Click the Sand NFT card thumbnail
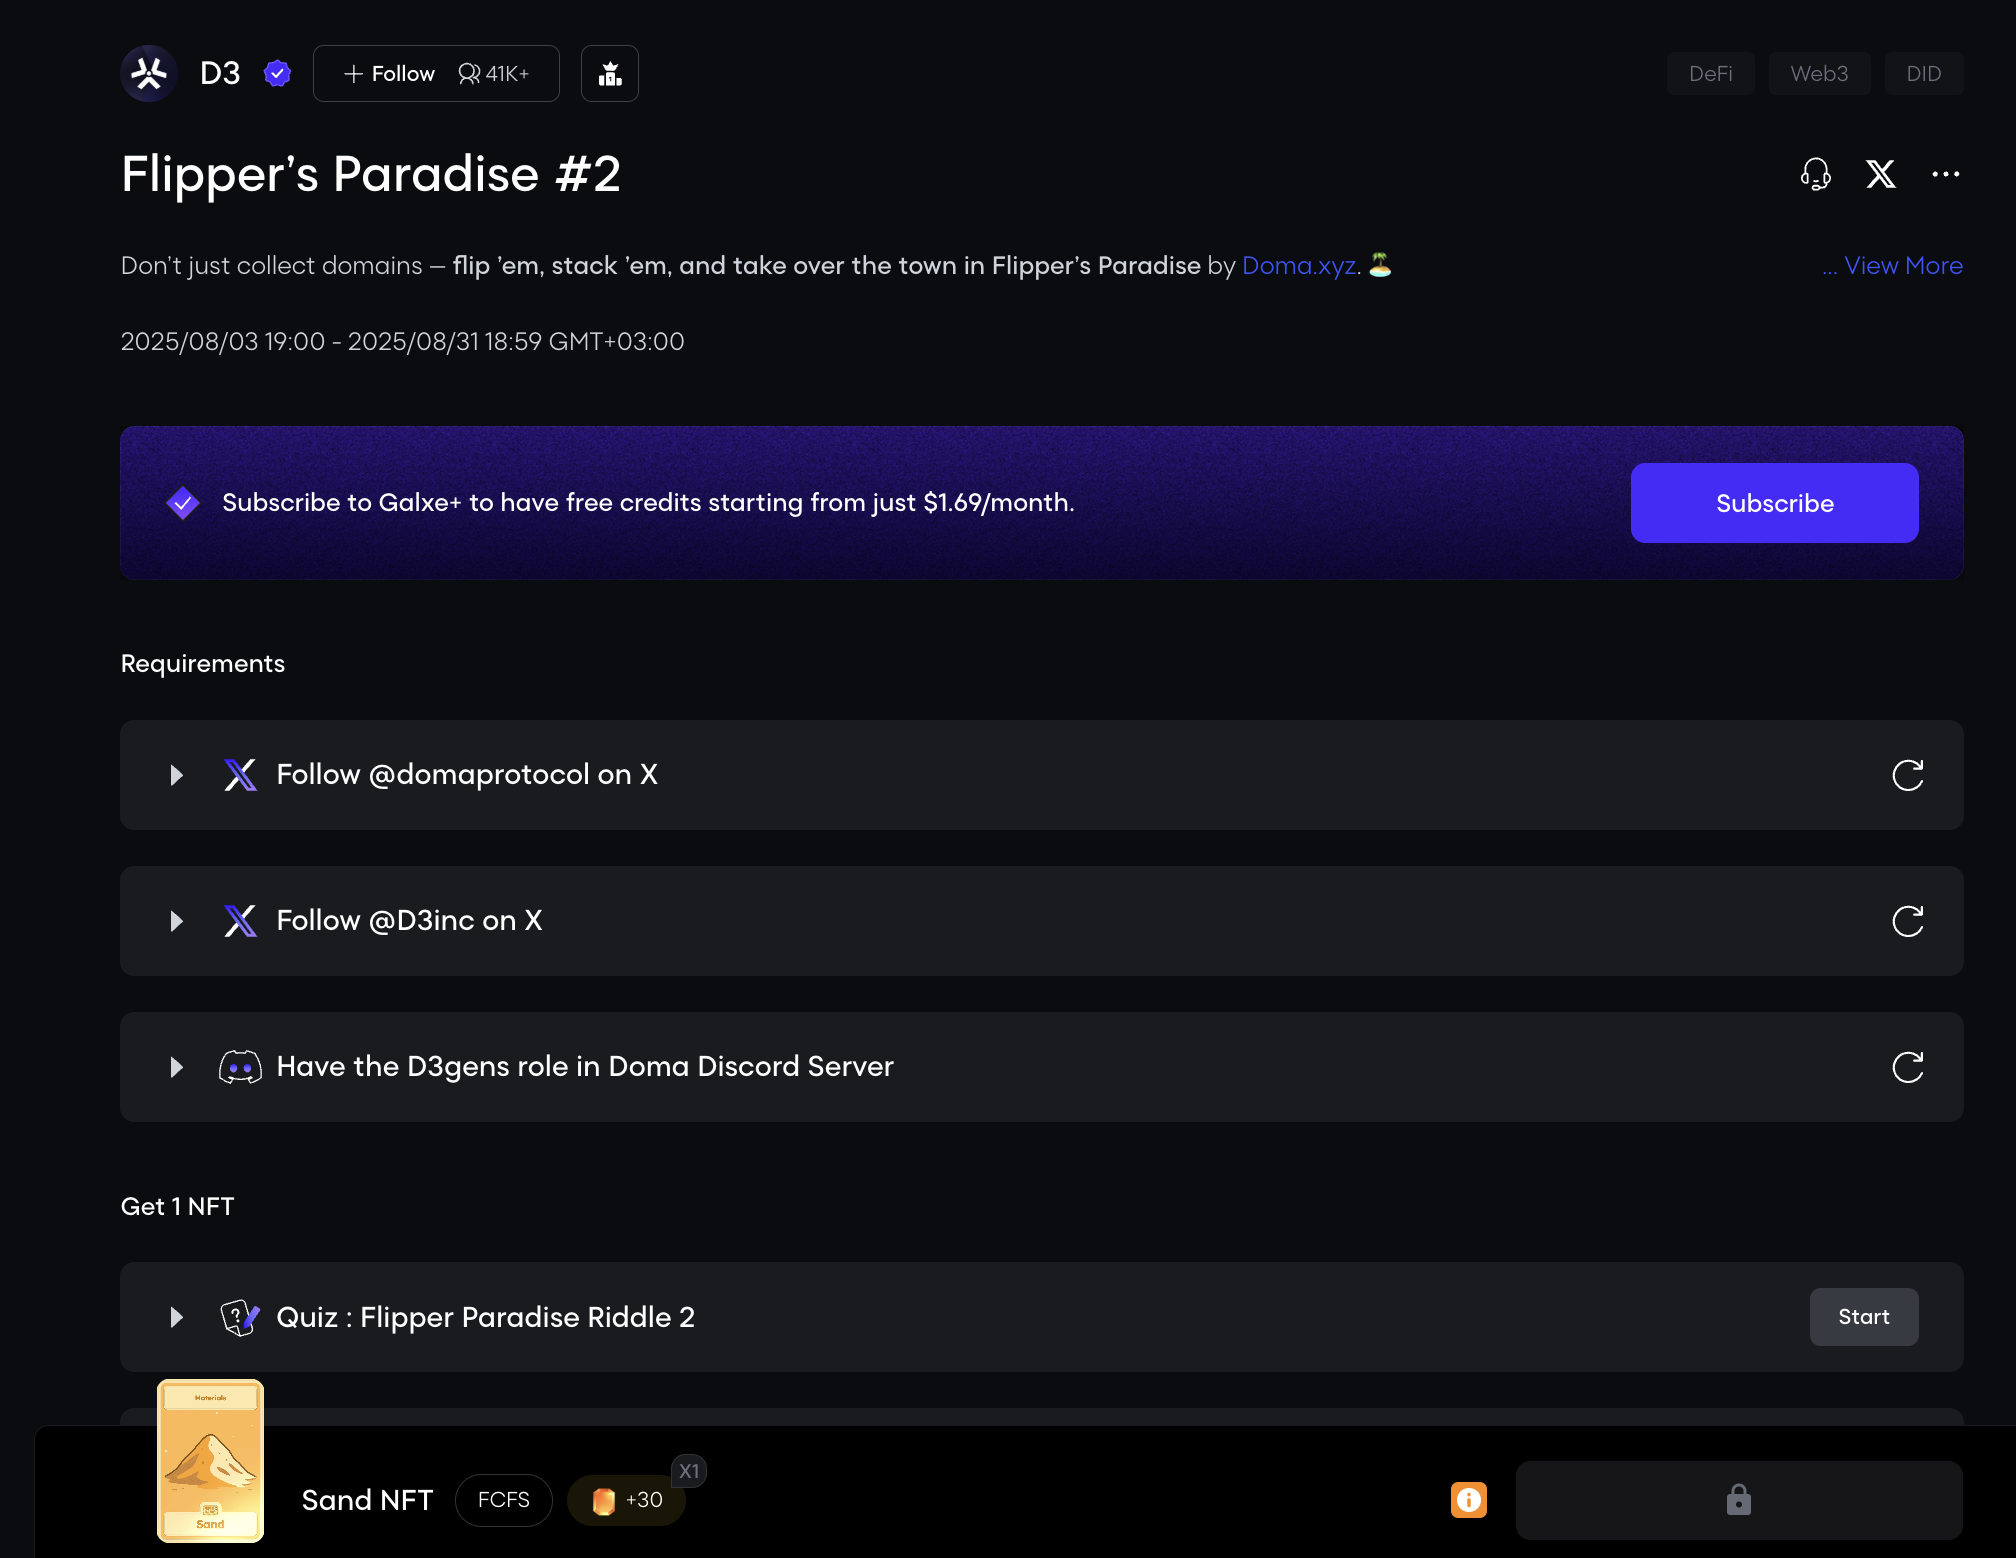 coord(210,1460)
